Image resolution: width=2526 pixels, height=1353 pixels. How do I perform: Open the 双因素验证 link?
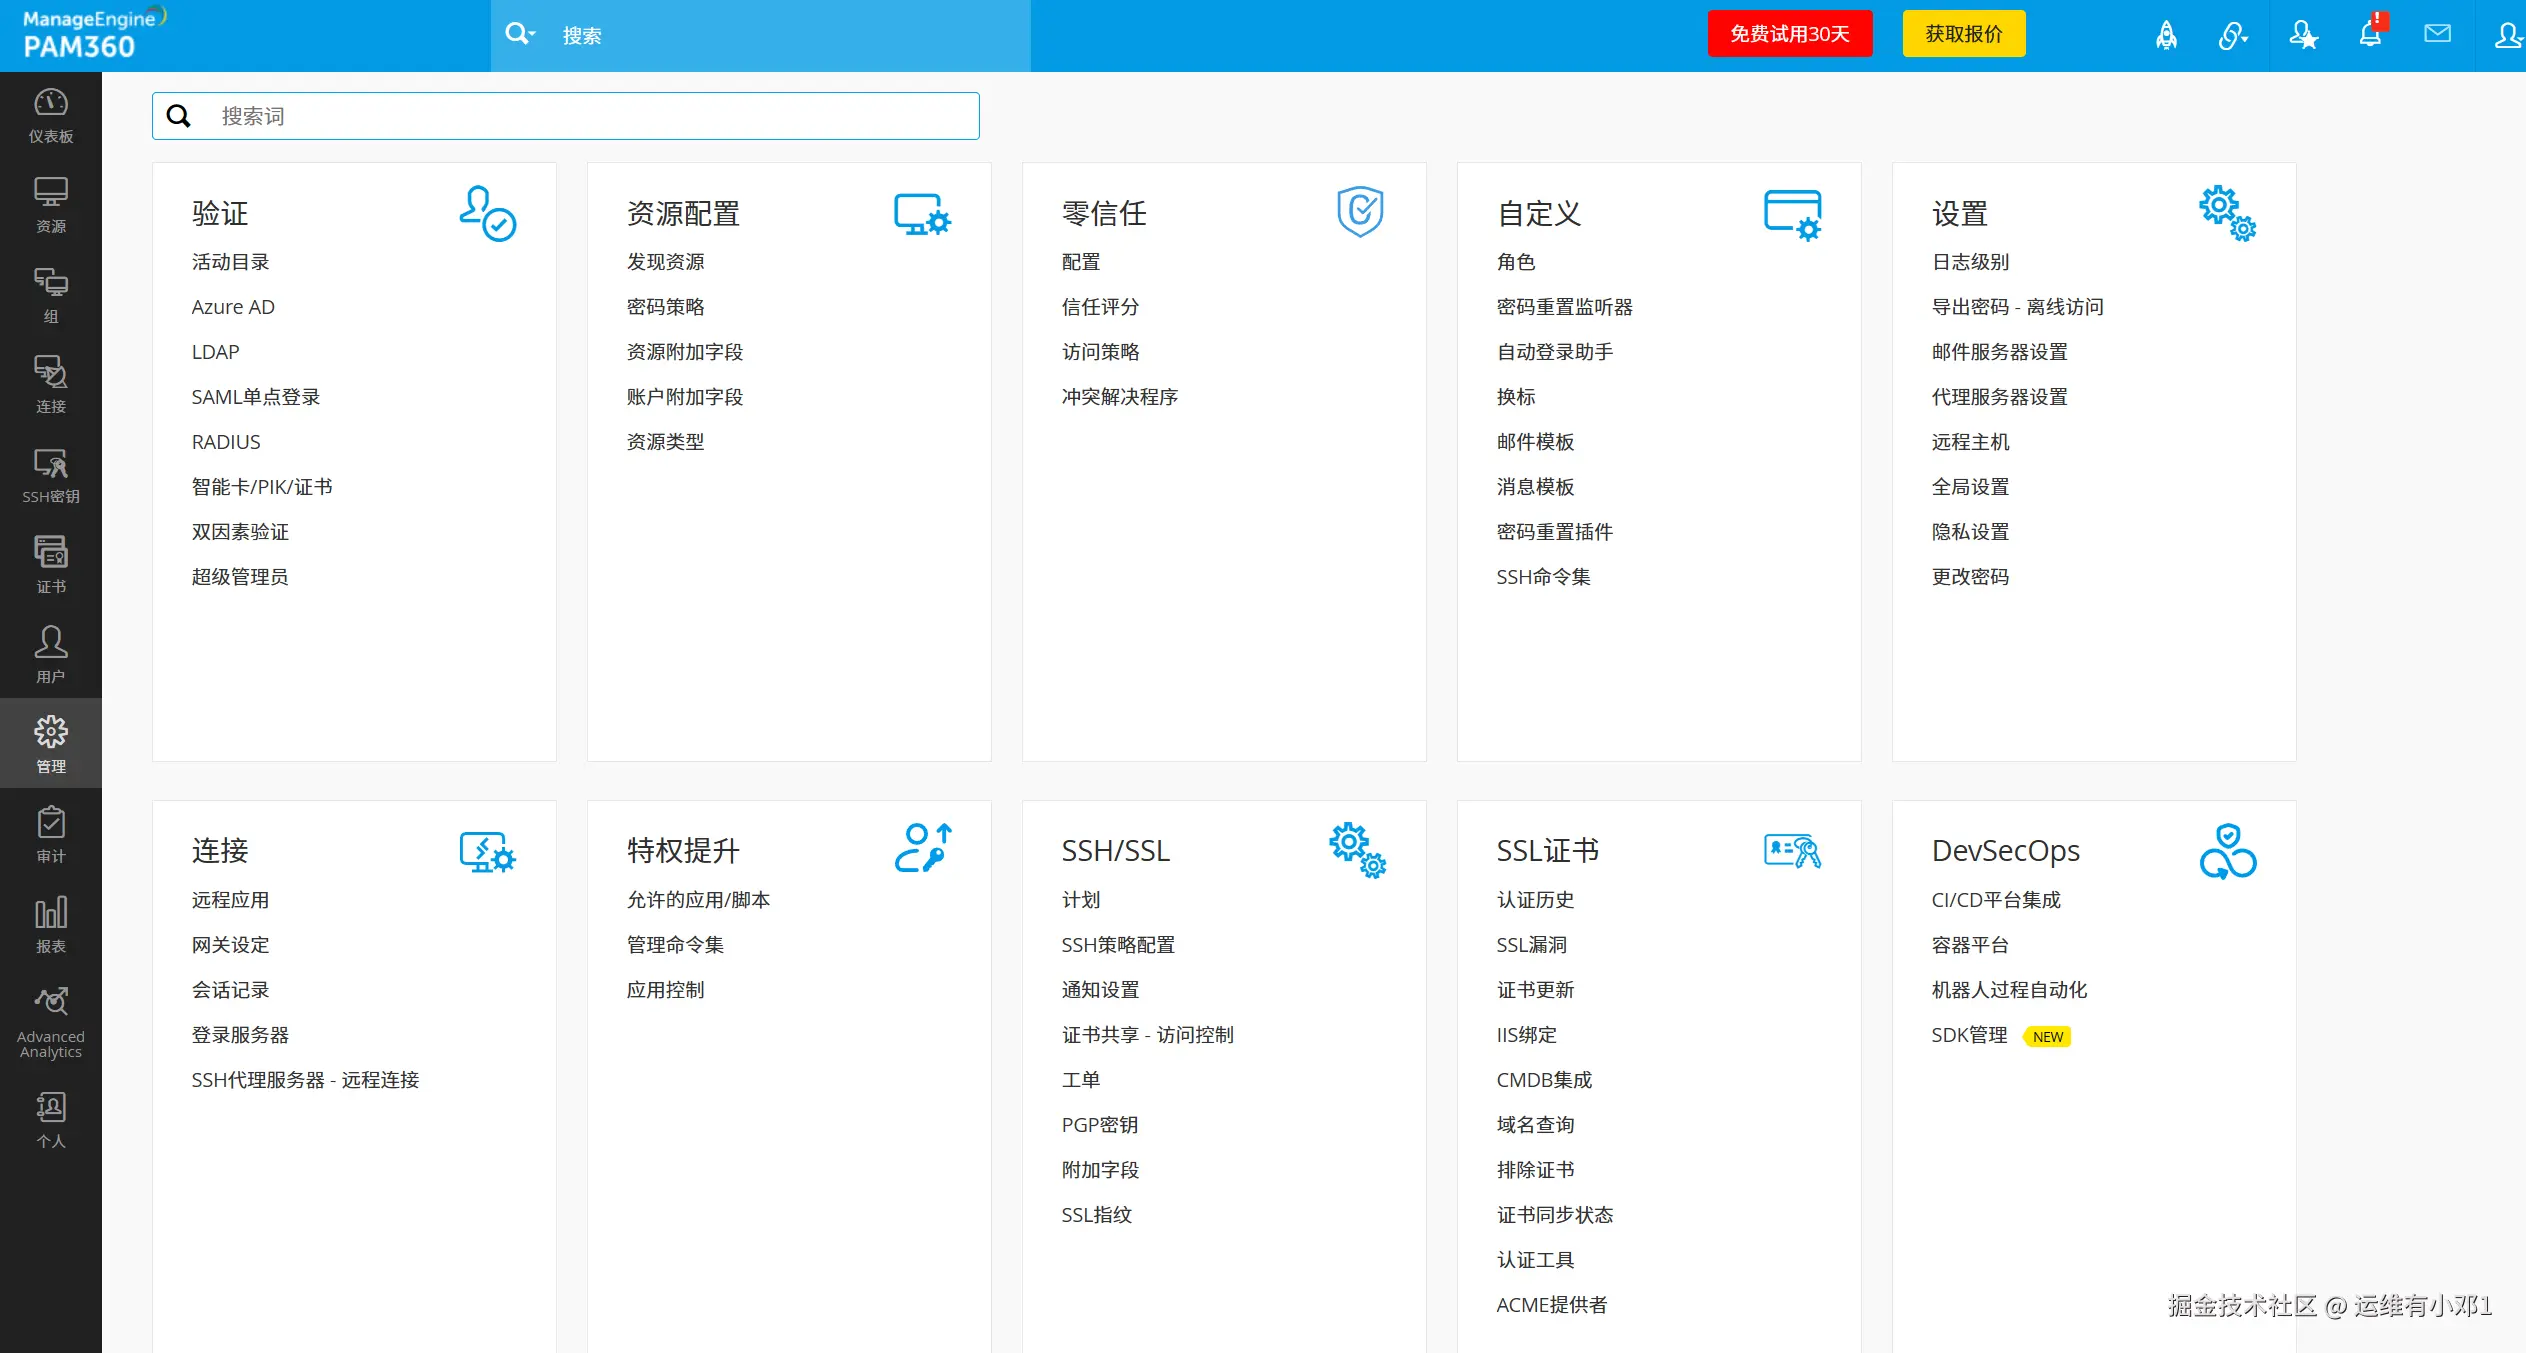point(240,532)
